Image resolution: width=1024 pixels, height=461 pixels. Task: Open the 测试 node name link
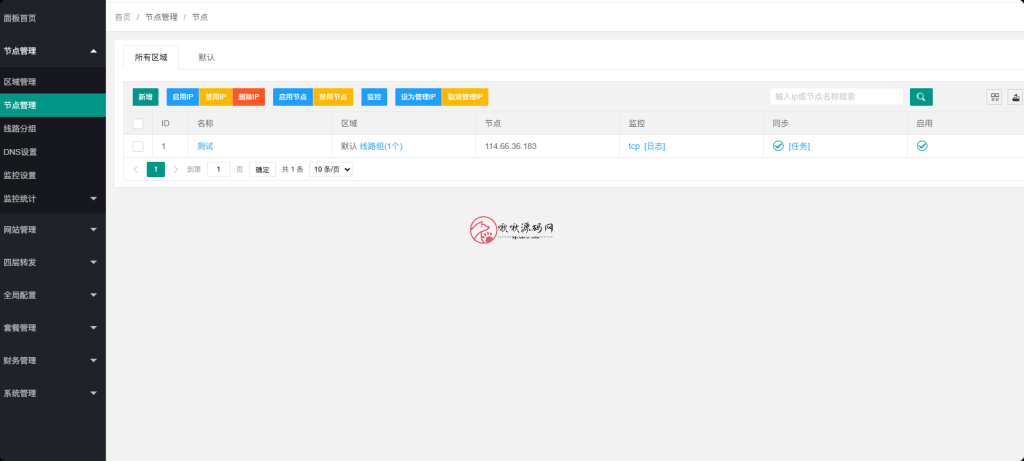pyautogui.click(x=205, y=146)
